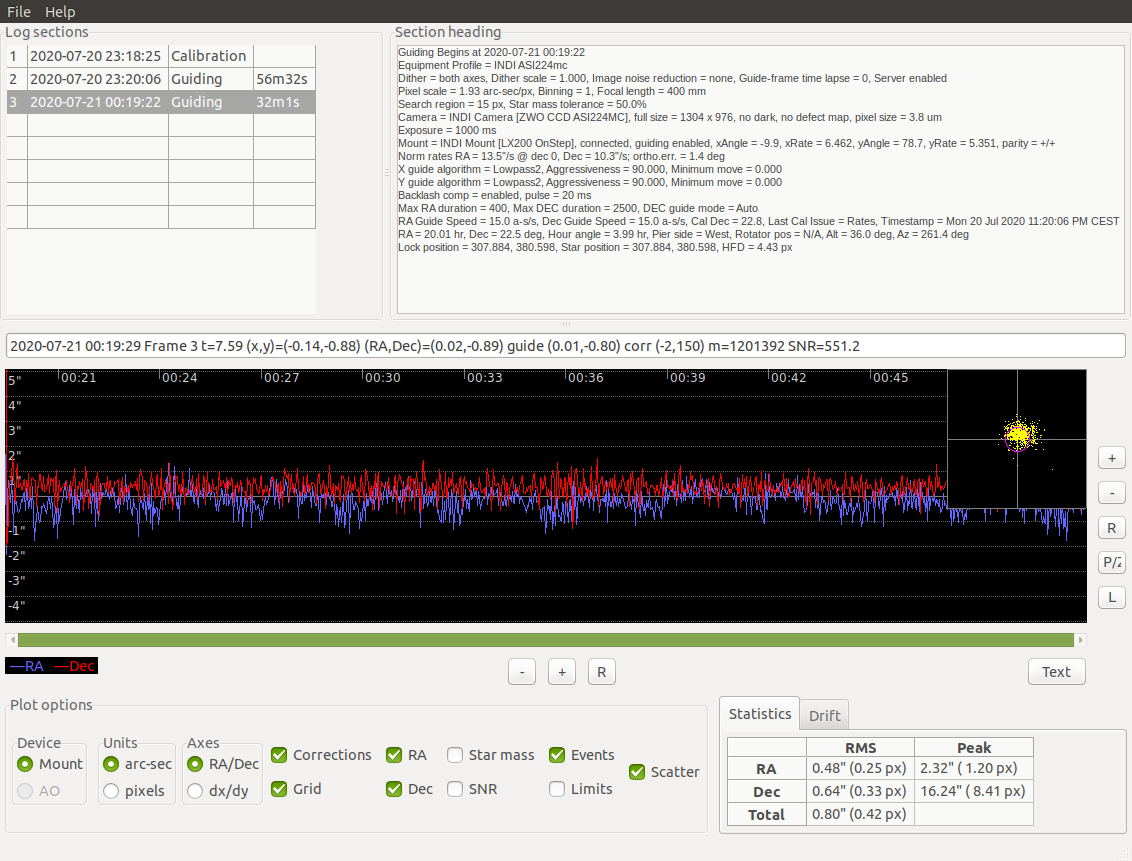Screen dimensions: 1132x861
Task: Click the vertical zoom-out minus button
Action: (1111, 493)
